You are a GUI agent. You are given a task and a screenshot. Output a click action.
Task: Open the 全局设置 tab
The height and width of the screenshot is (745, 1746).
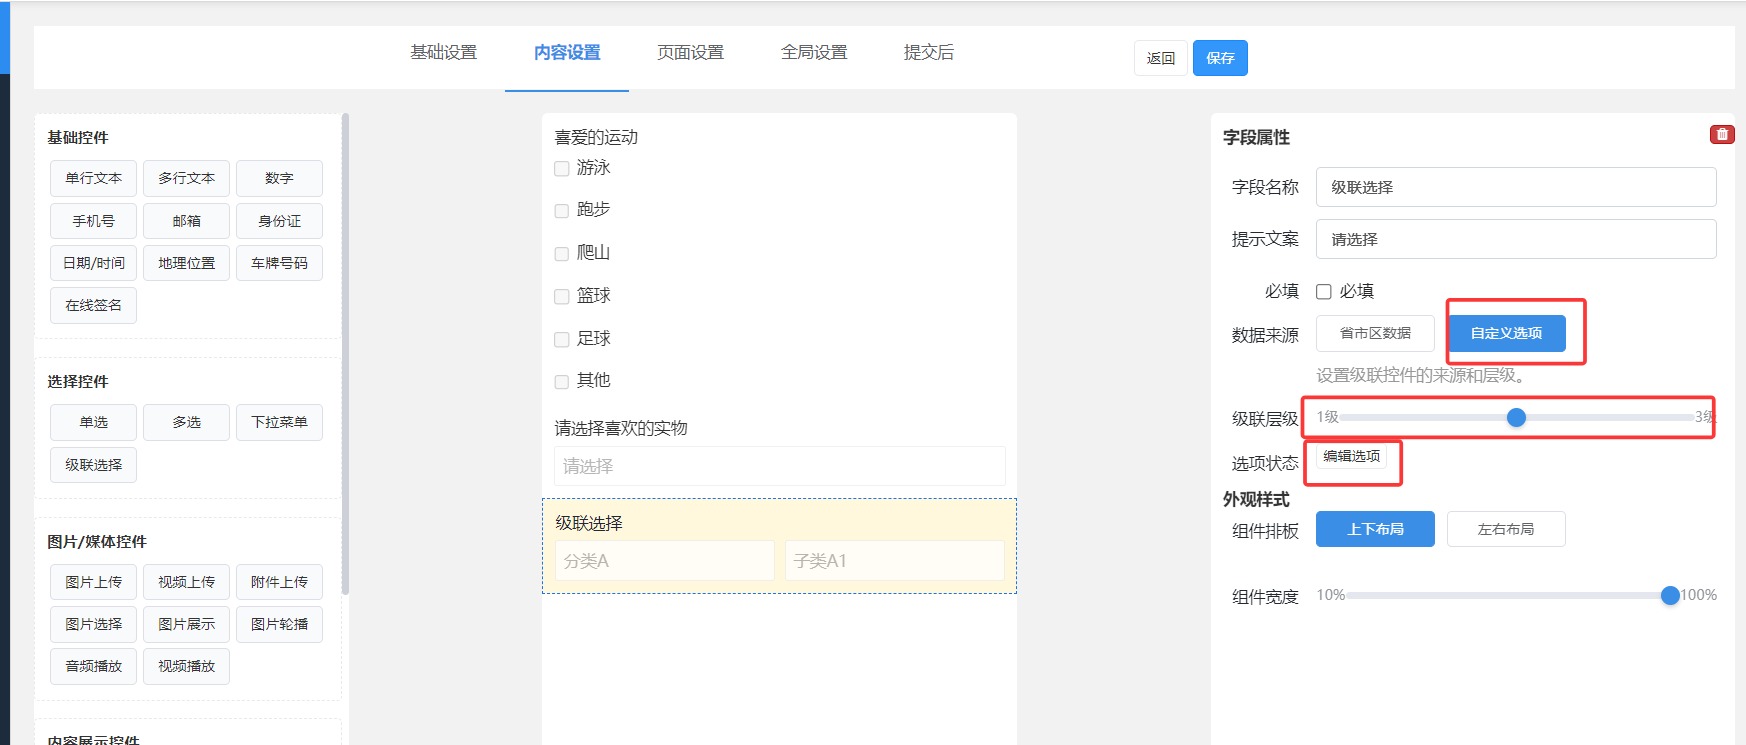[x=814, y=53]
